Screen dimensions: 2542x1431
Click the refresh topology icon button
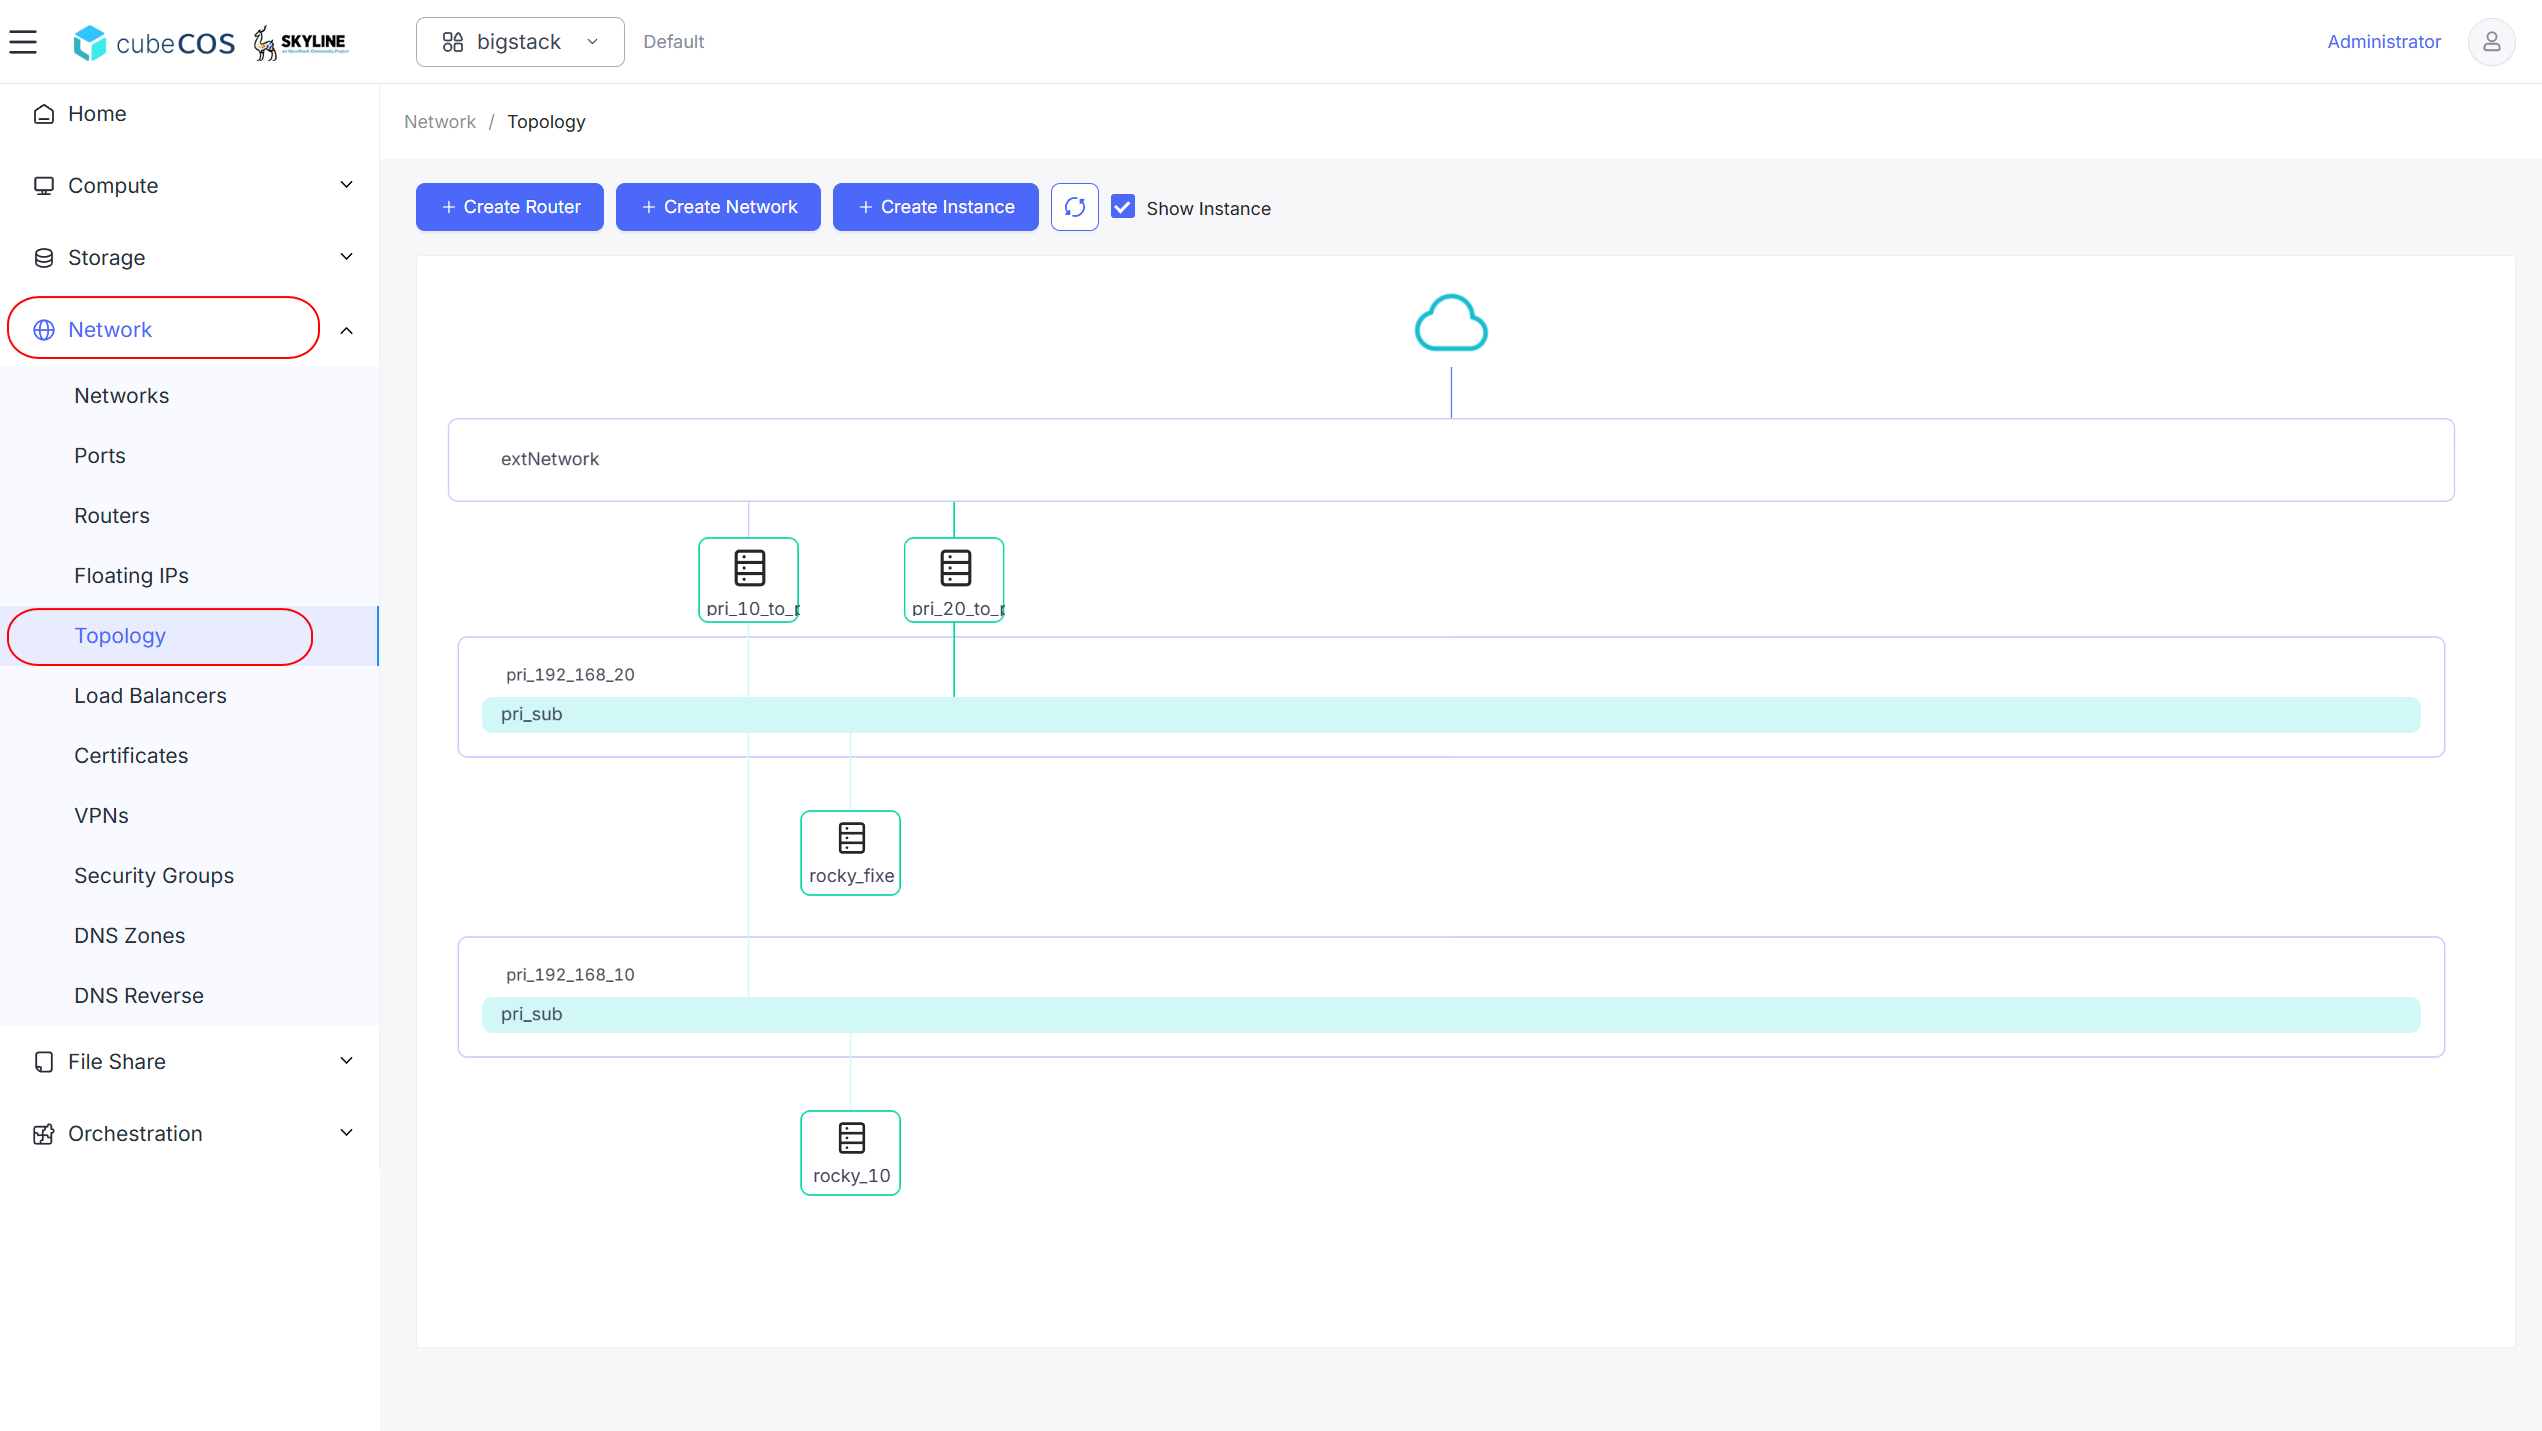[1075, 207]
